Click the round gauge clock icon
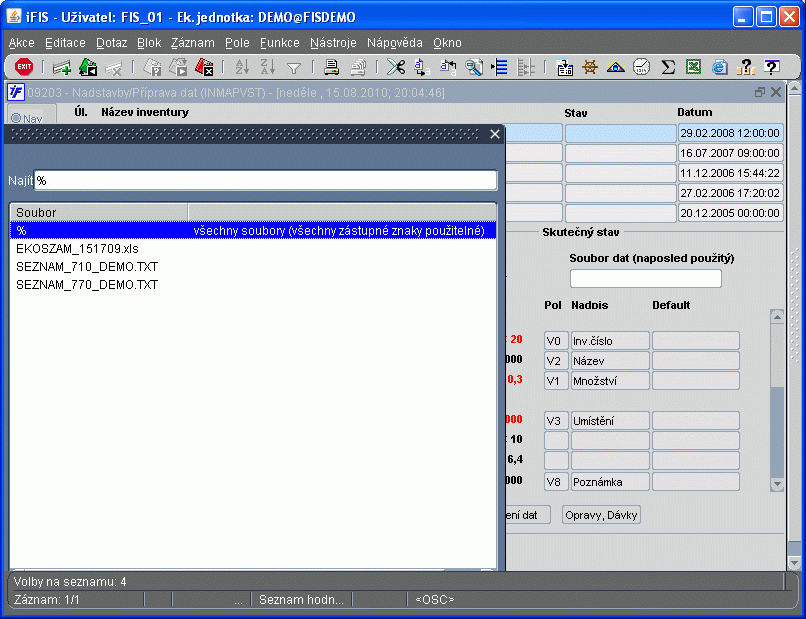The height and width of the screenshot is (619, 806). pos(642,67)
